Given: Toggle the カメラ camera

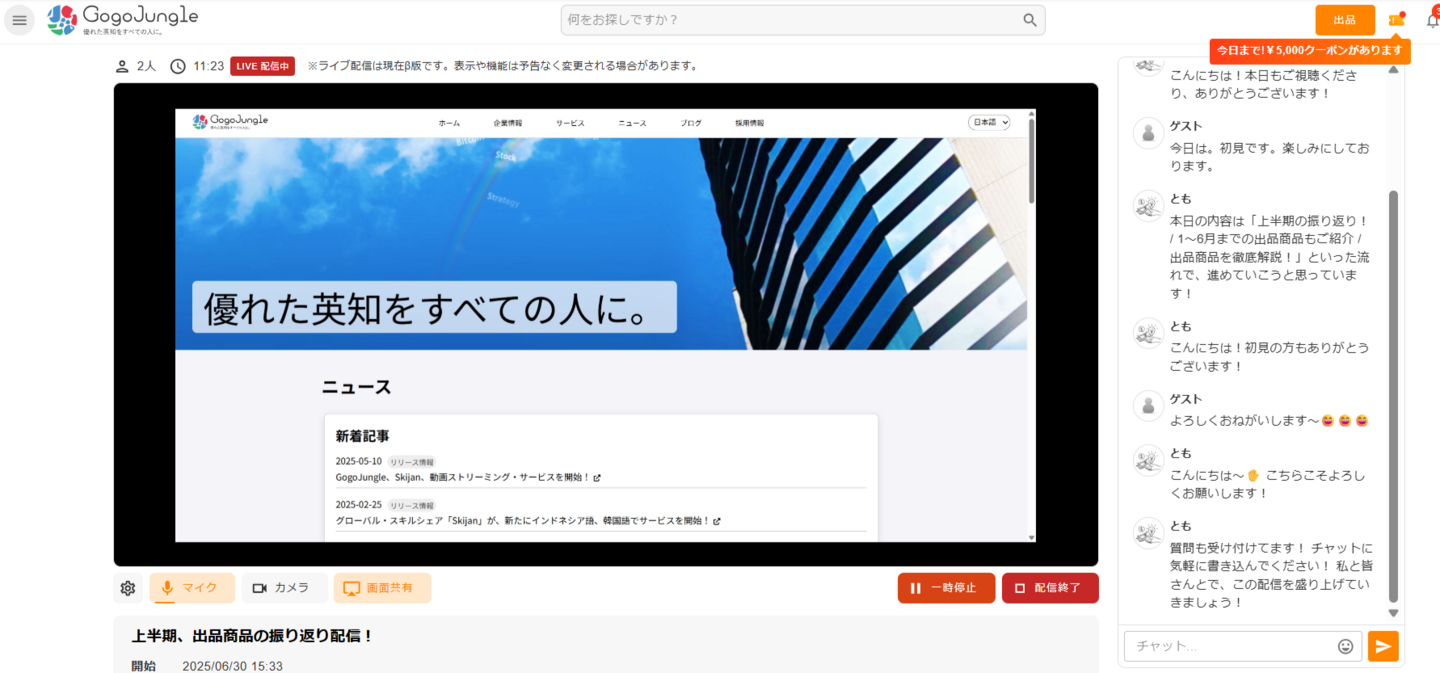Looking at the screenshot, I should click(284, 588).
